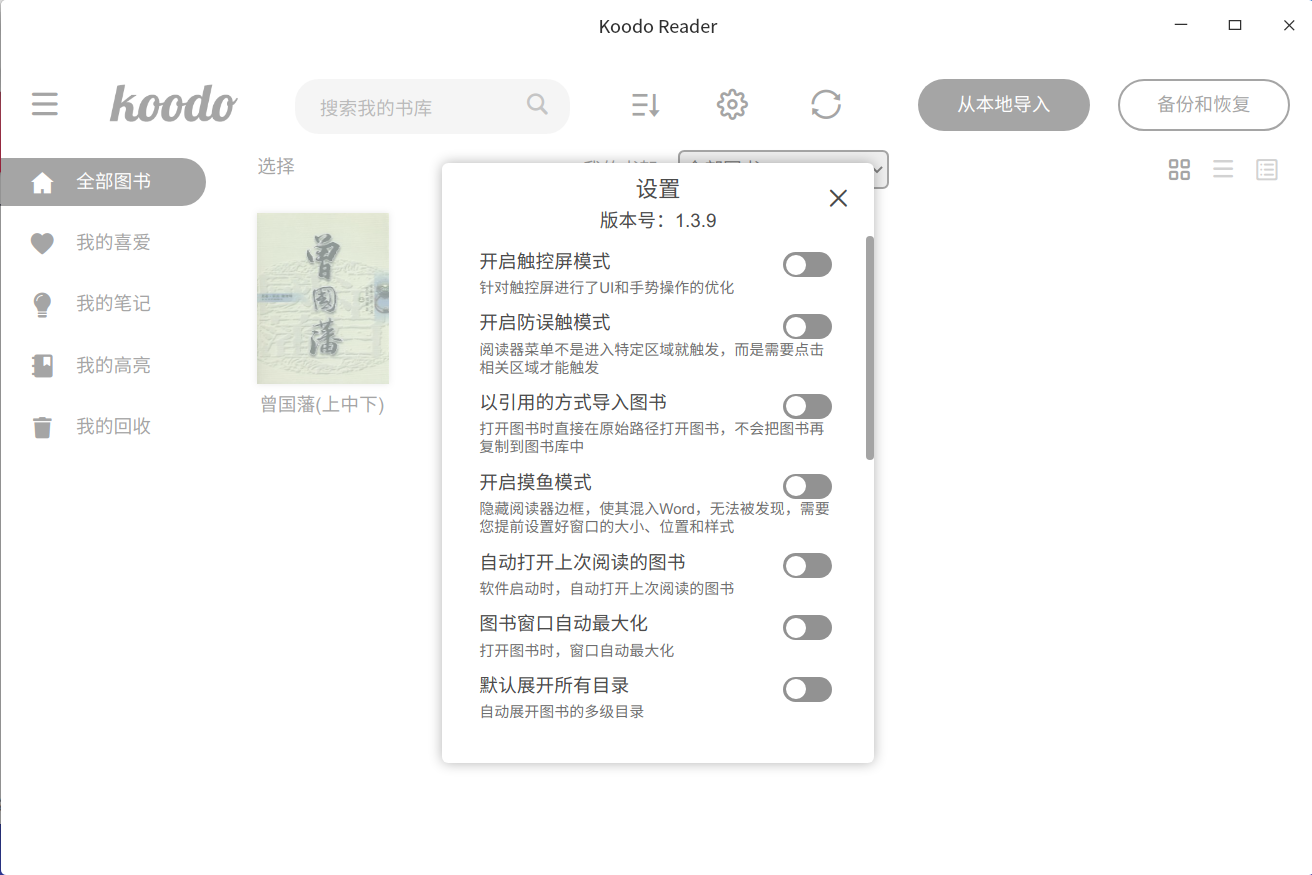This screenshot has width=1312, height=875.
Task: Open 我的喜爱 in sidebar
Action: (113, 243)
